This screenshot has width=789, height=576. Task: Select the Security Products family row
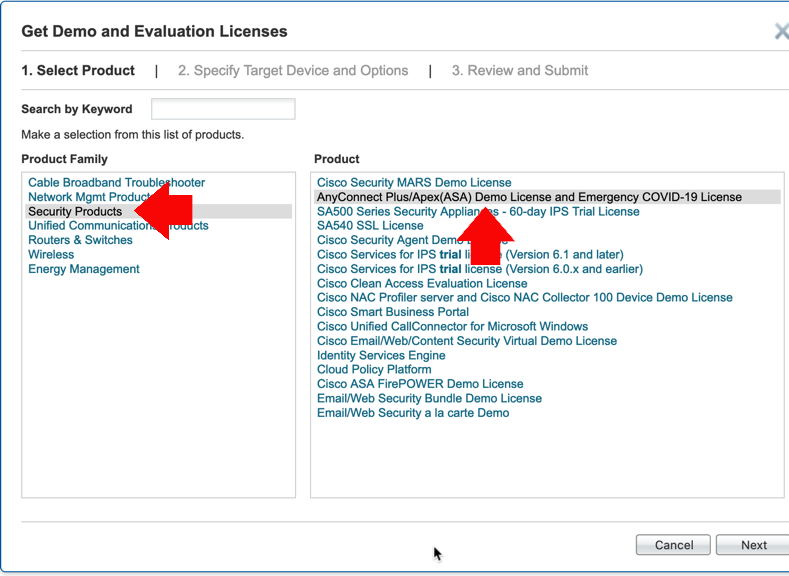click(x=159, y=211)
